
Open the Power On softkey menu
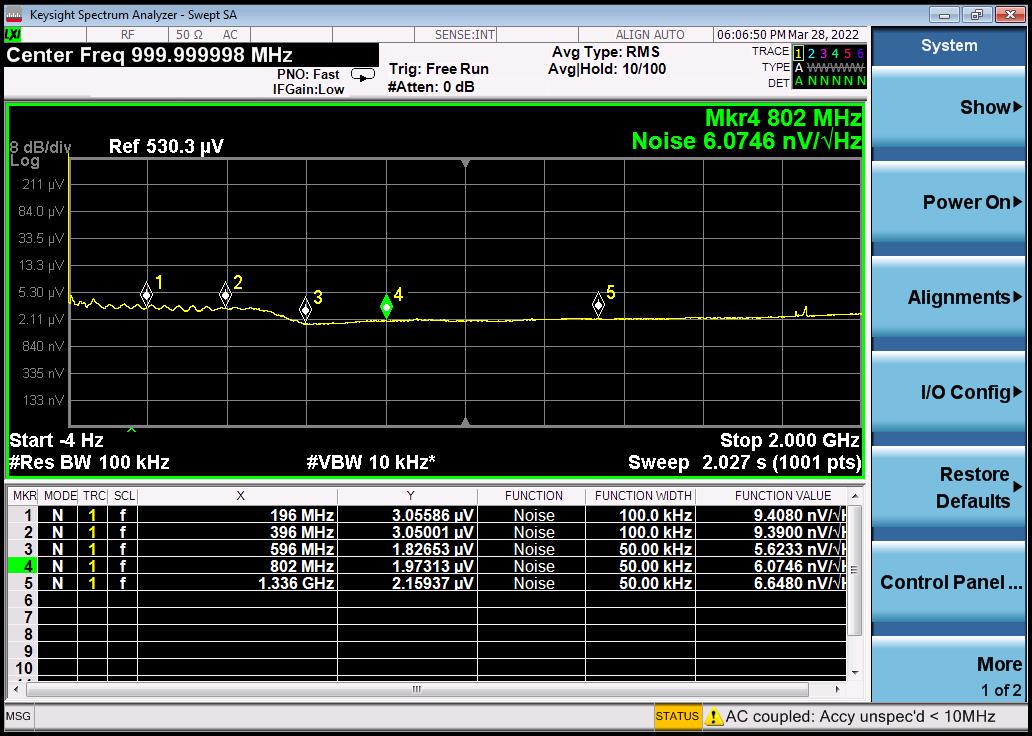948,203
